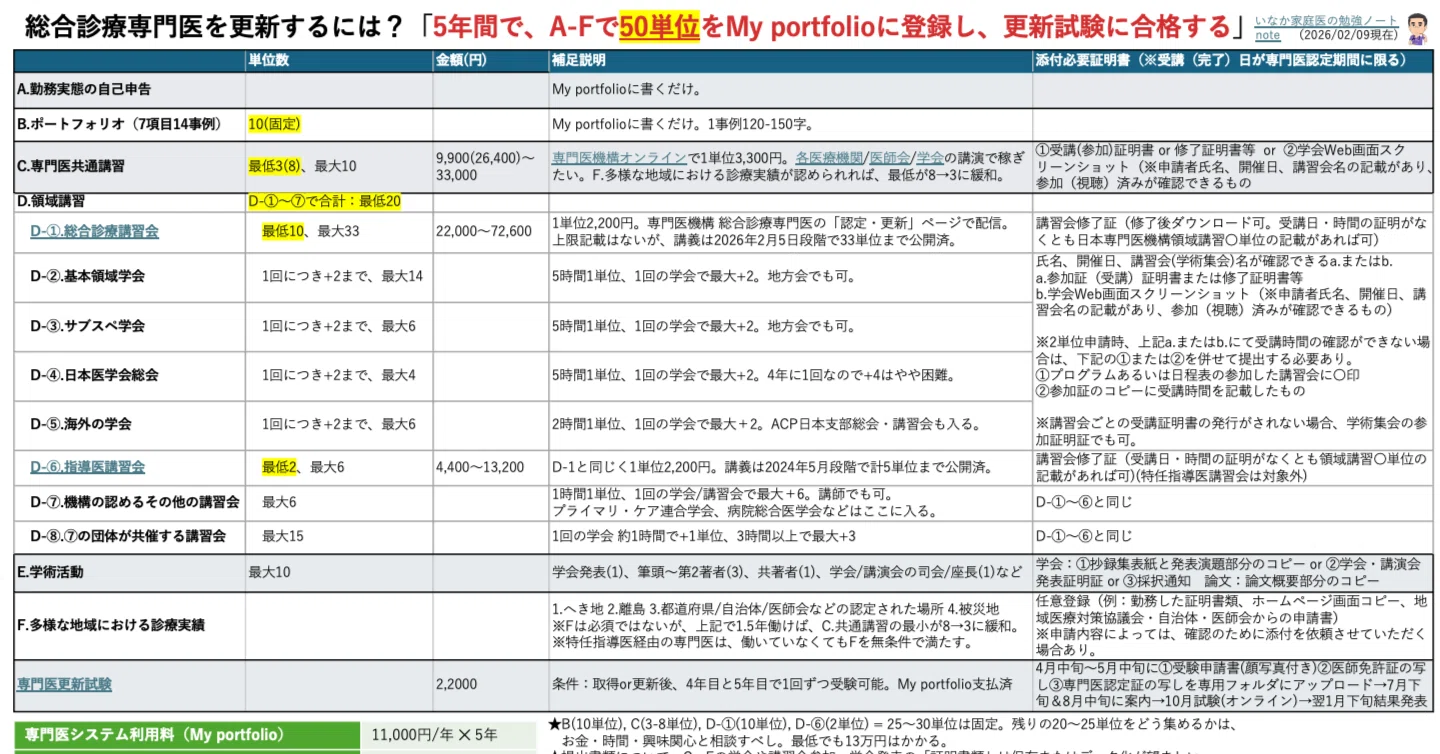Open the いなか家庭医の勉強ノート link
This screenshot has height=754, width=1440.
(1327, 21)
